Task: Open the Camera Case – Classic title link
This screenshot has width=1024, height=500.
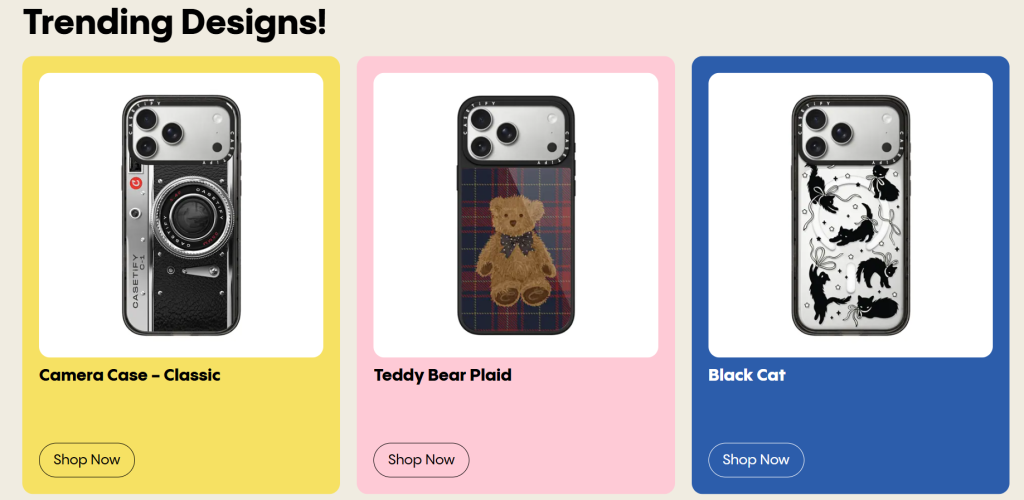Action: 129,375
